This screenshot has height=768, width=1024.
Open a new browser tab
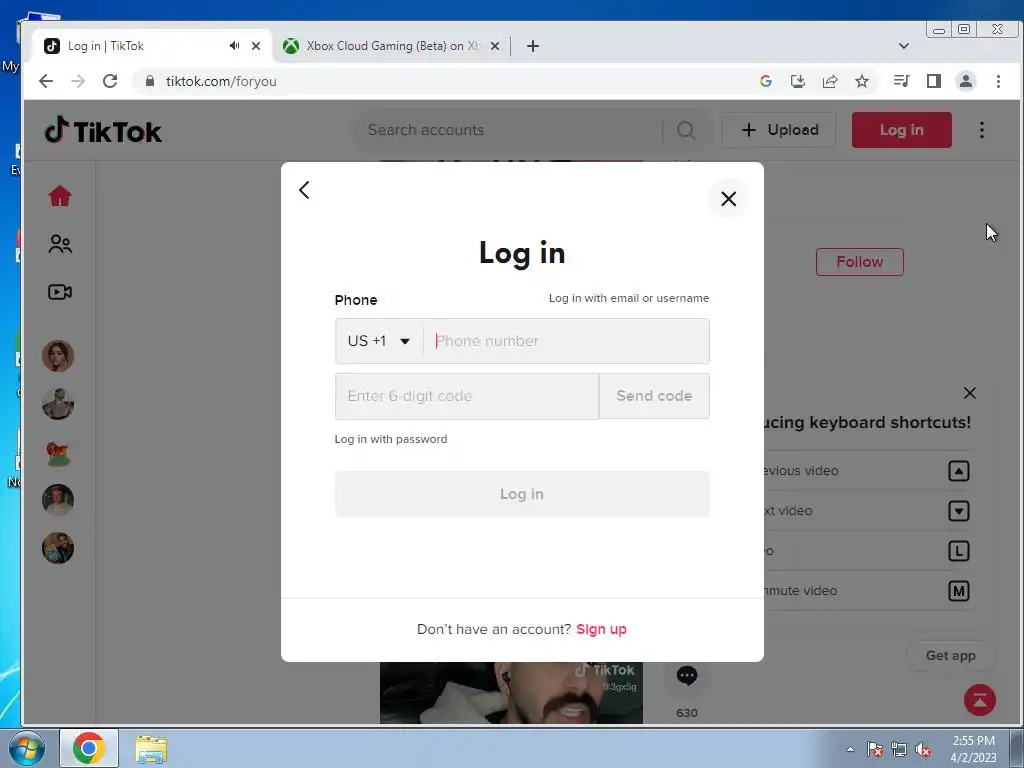[533, 46]
